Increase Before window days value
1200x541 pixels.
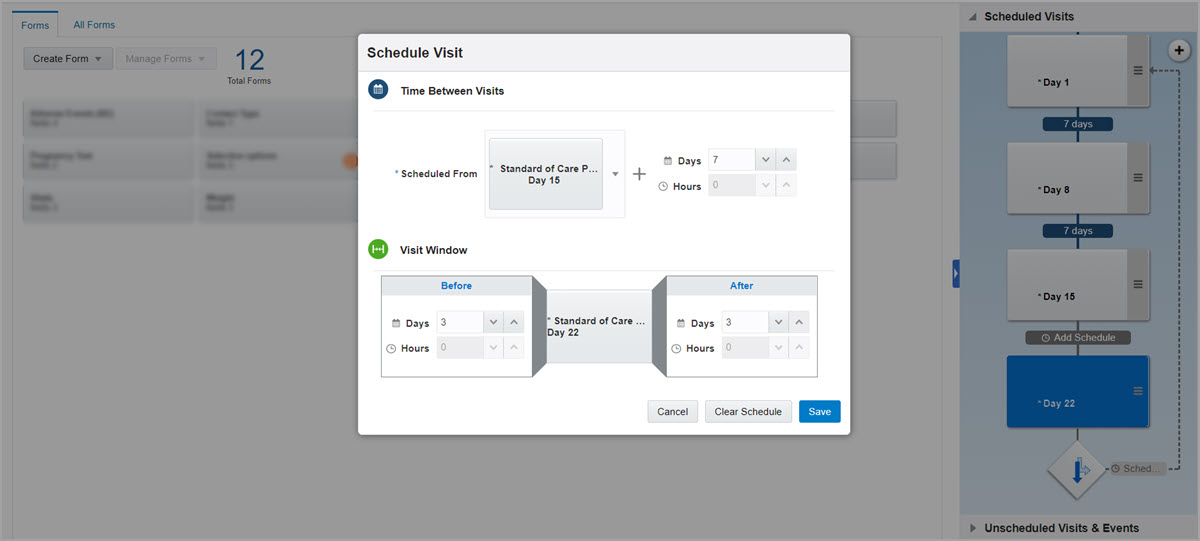coord(514,322)
